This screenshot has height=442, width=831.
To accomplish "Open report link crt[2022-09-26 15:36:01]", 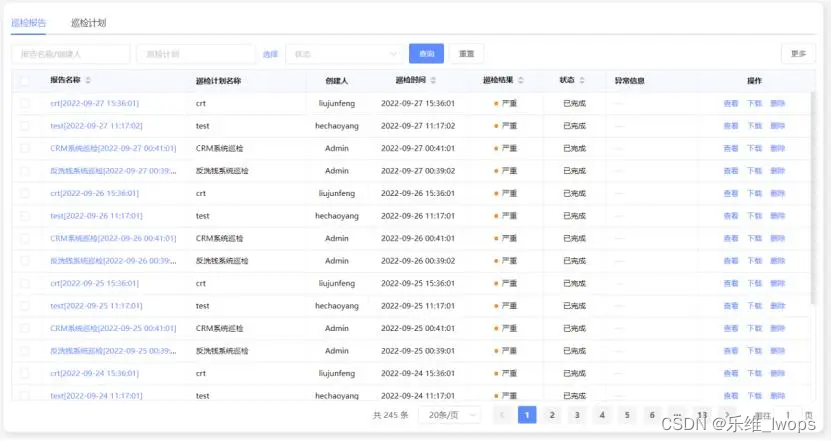I will pos(94,193).
